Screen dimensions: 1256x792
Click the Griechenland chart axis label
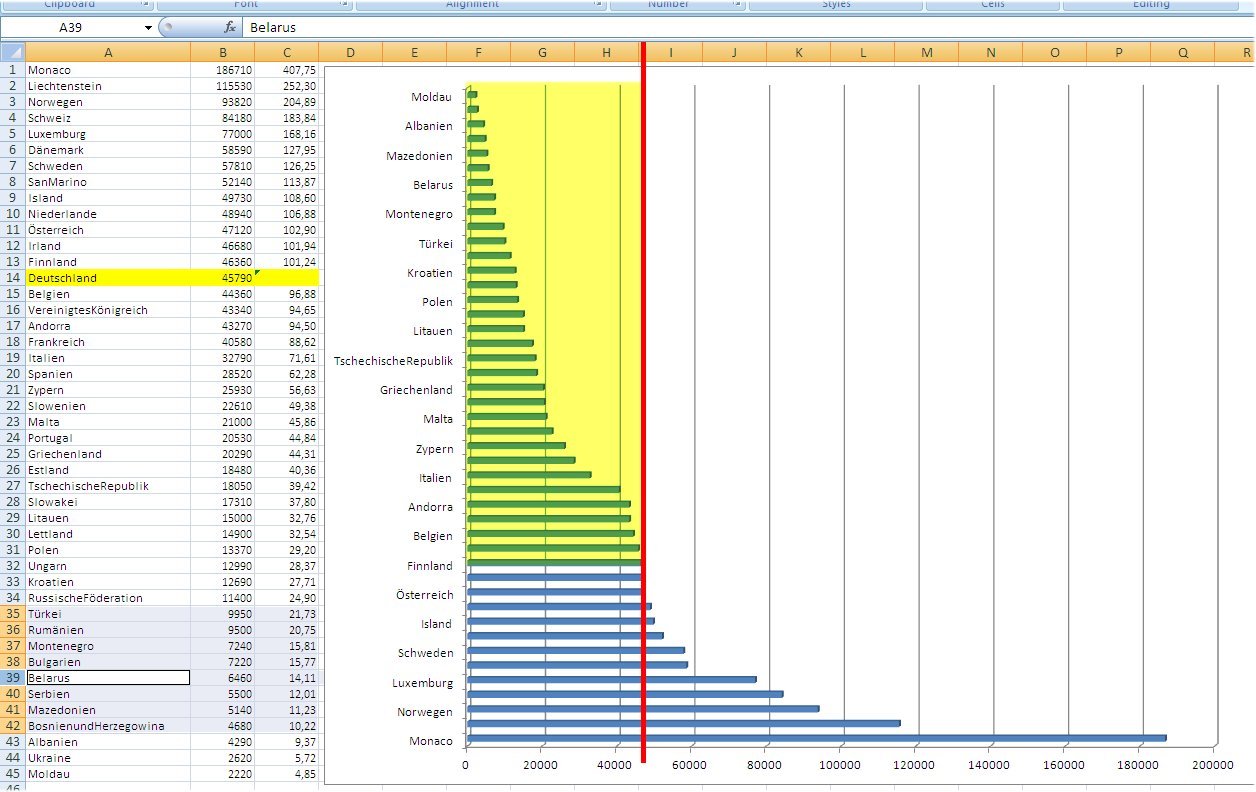coord(417,390)
